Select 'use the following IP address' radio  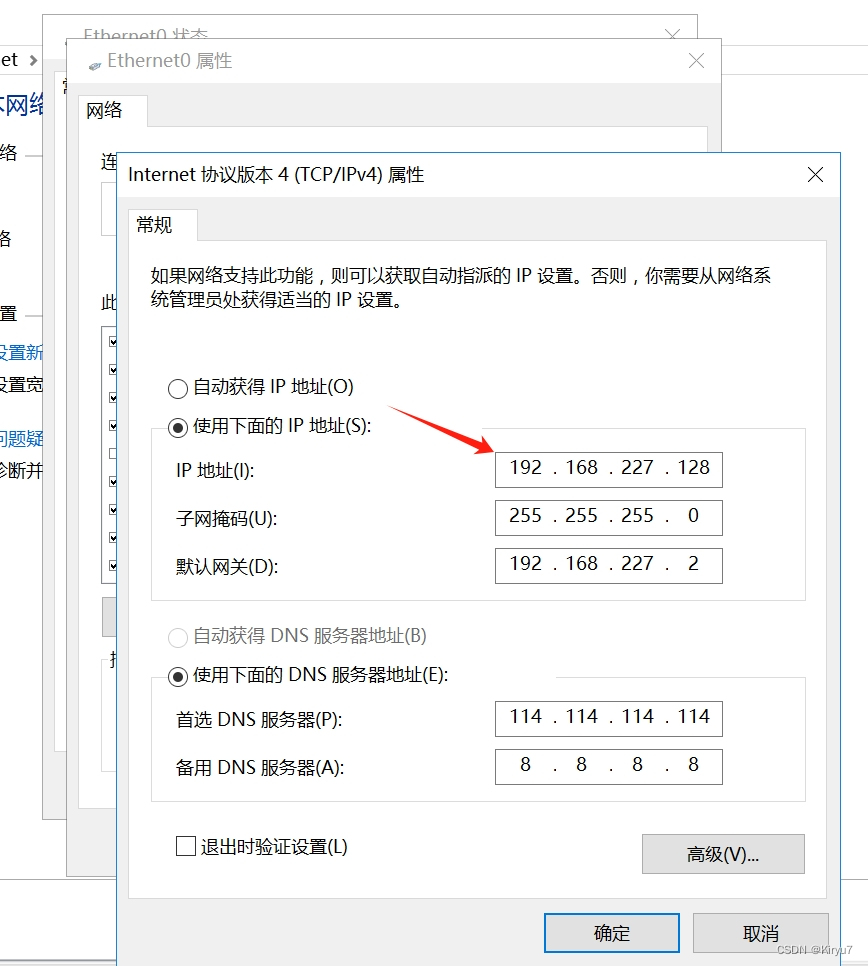tap(177, 427)
